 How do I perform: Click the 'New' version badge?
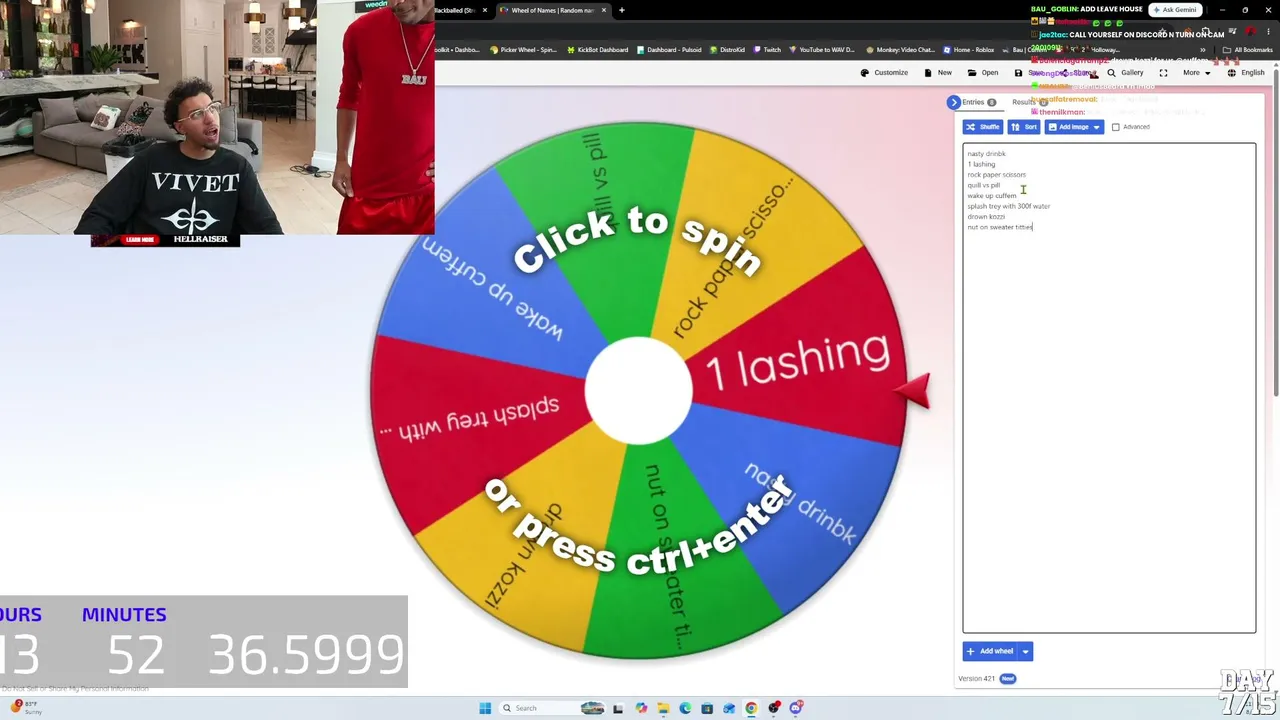pos(1007,679)
